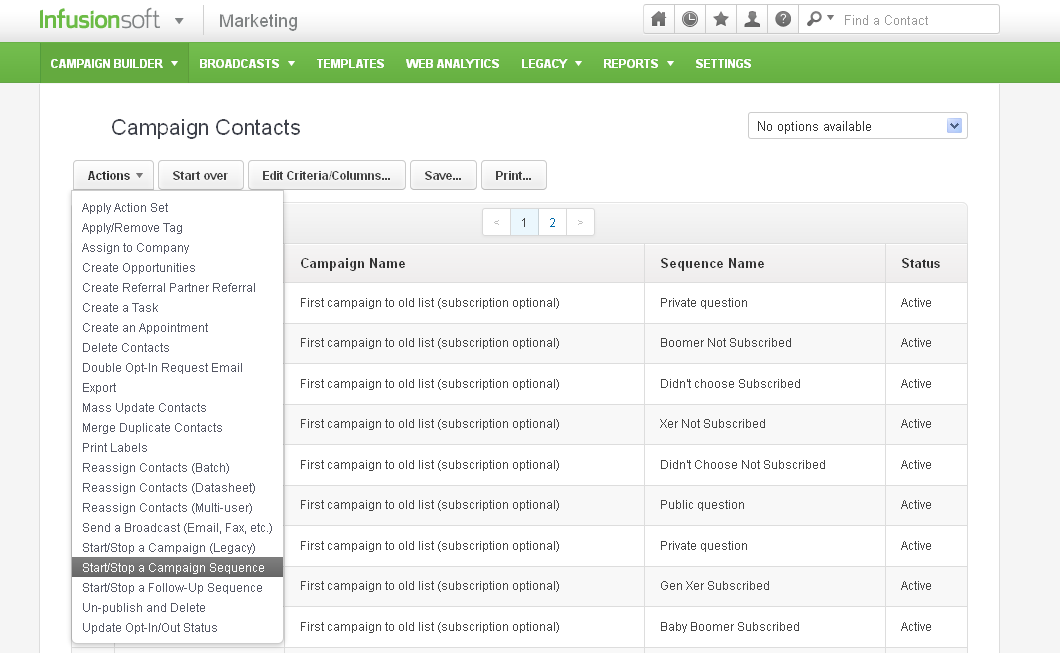Viewport: 1060px width, 653px height.
Task: Select Start/Stop a Campaign Sequence
Action: (x=173, y=568)
